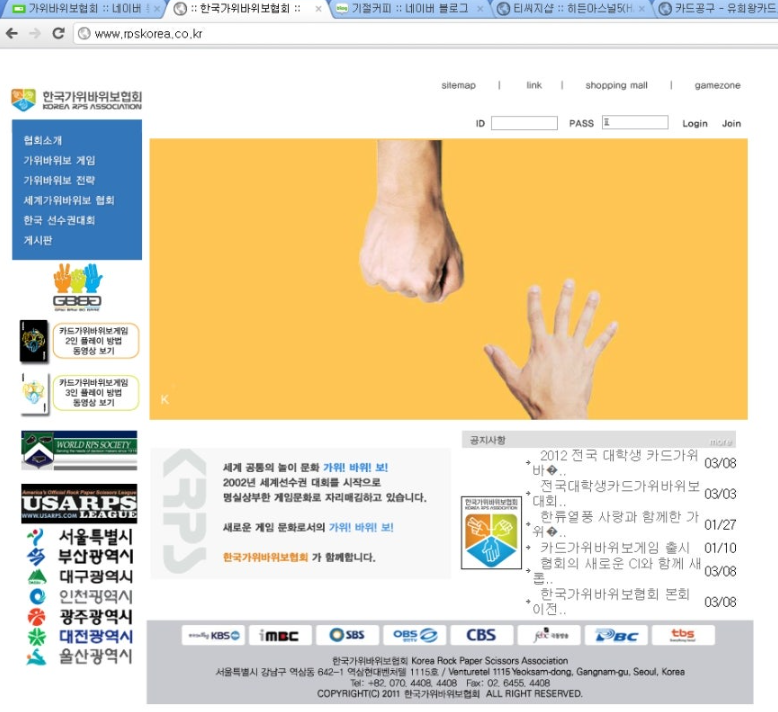The height and width of the screenshot is (712, 778).
Task: Click the febc logo in footer
Action: click(549, 635)
